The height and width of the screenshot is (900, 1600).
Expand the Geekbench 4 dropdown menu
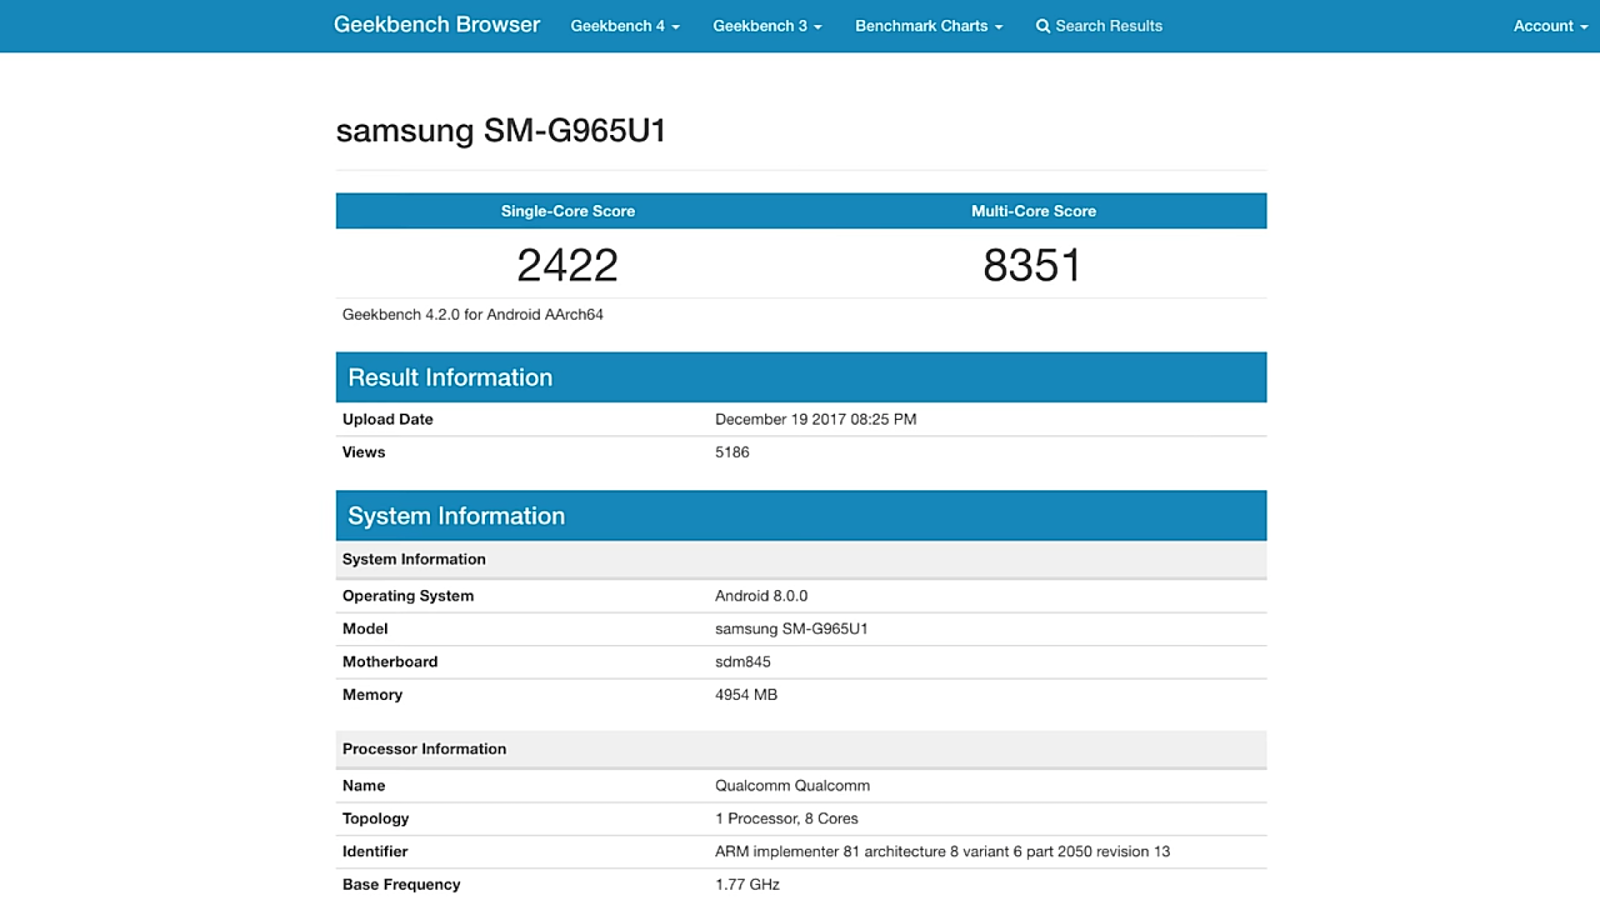point(625,26)
